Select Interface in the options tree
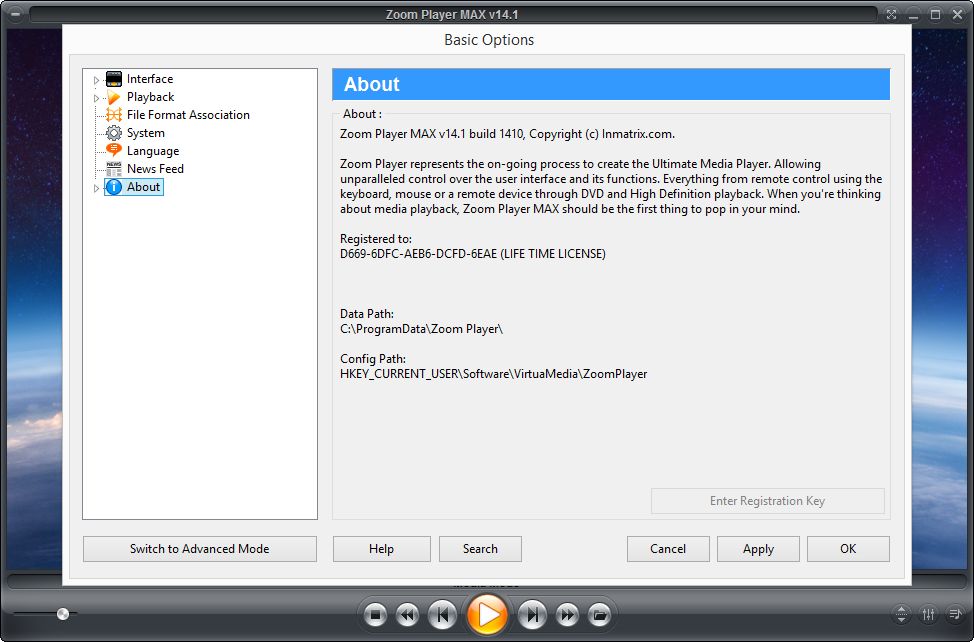The width and height of the screenshot is (974, 642). point(150,79)
